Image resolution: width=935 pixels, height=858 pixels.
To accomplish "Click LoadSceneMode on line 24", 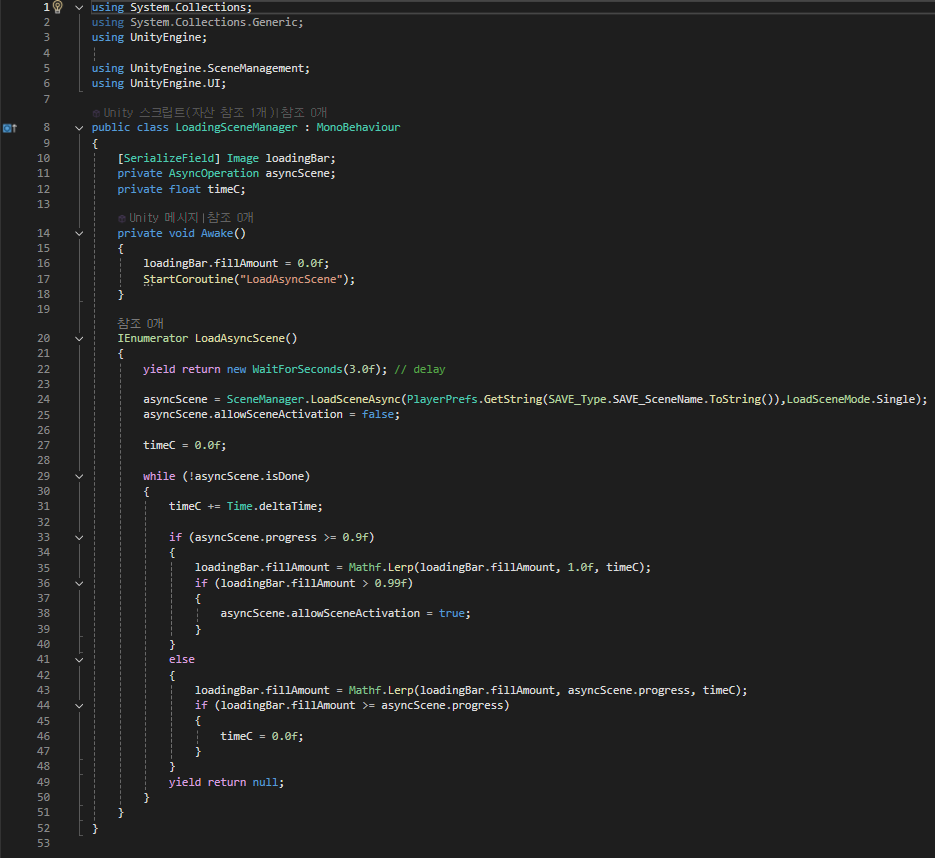I will click(828, 399).
